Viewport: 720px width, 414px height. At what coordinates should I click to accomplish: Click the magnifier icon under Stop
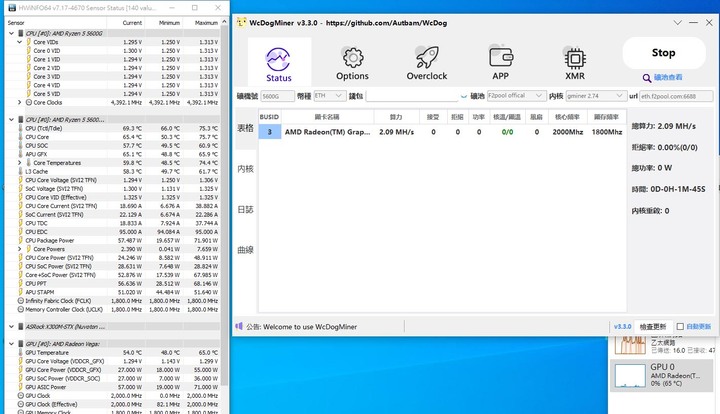647,78
